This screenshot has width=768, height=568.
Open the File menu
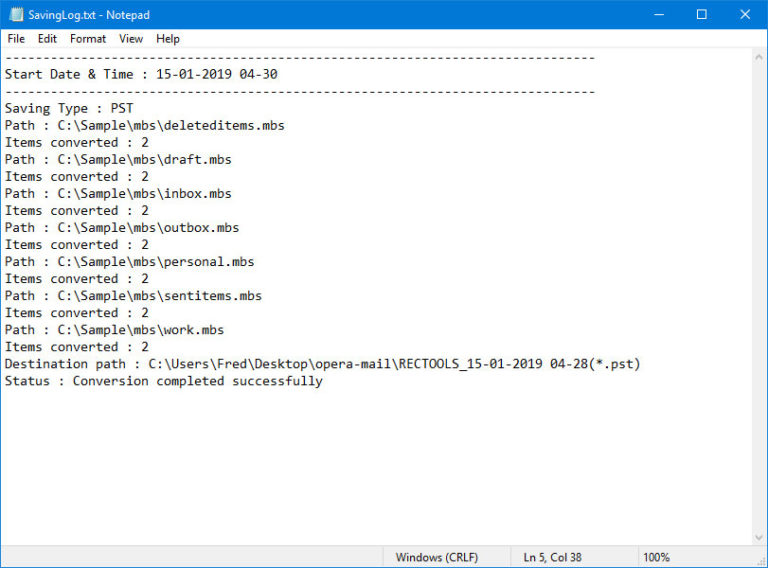[x=16, y=39]
